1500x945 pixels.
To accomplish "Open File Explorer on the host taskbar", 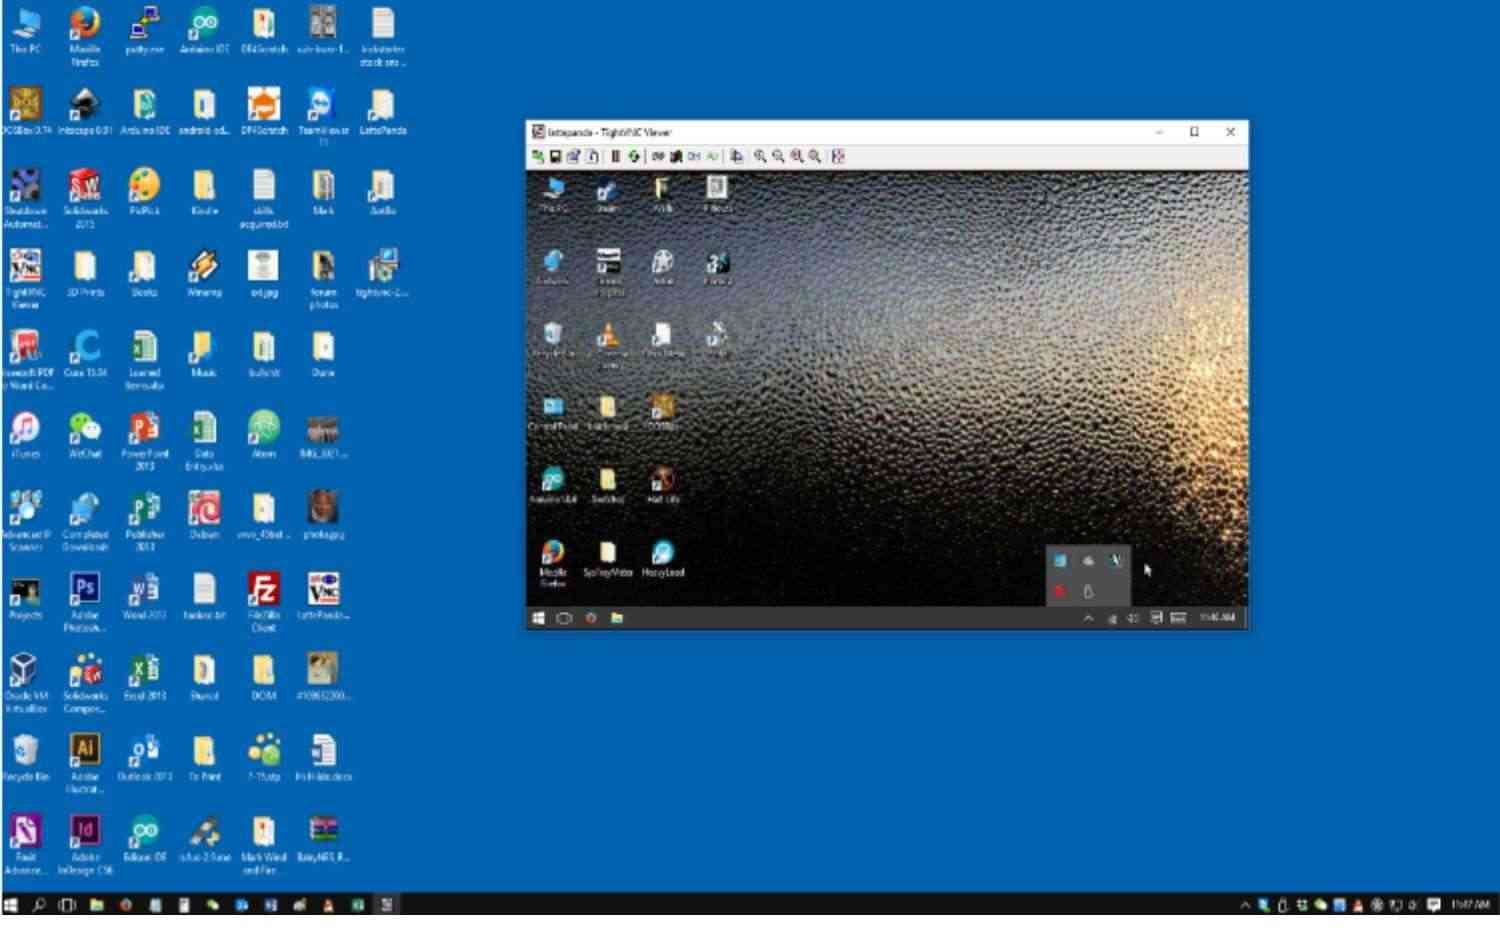I will coord(96,905).
